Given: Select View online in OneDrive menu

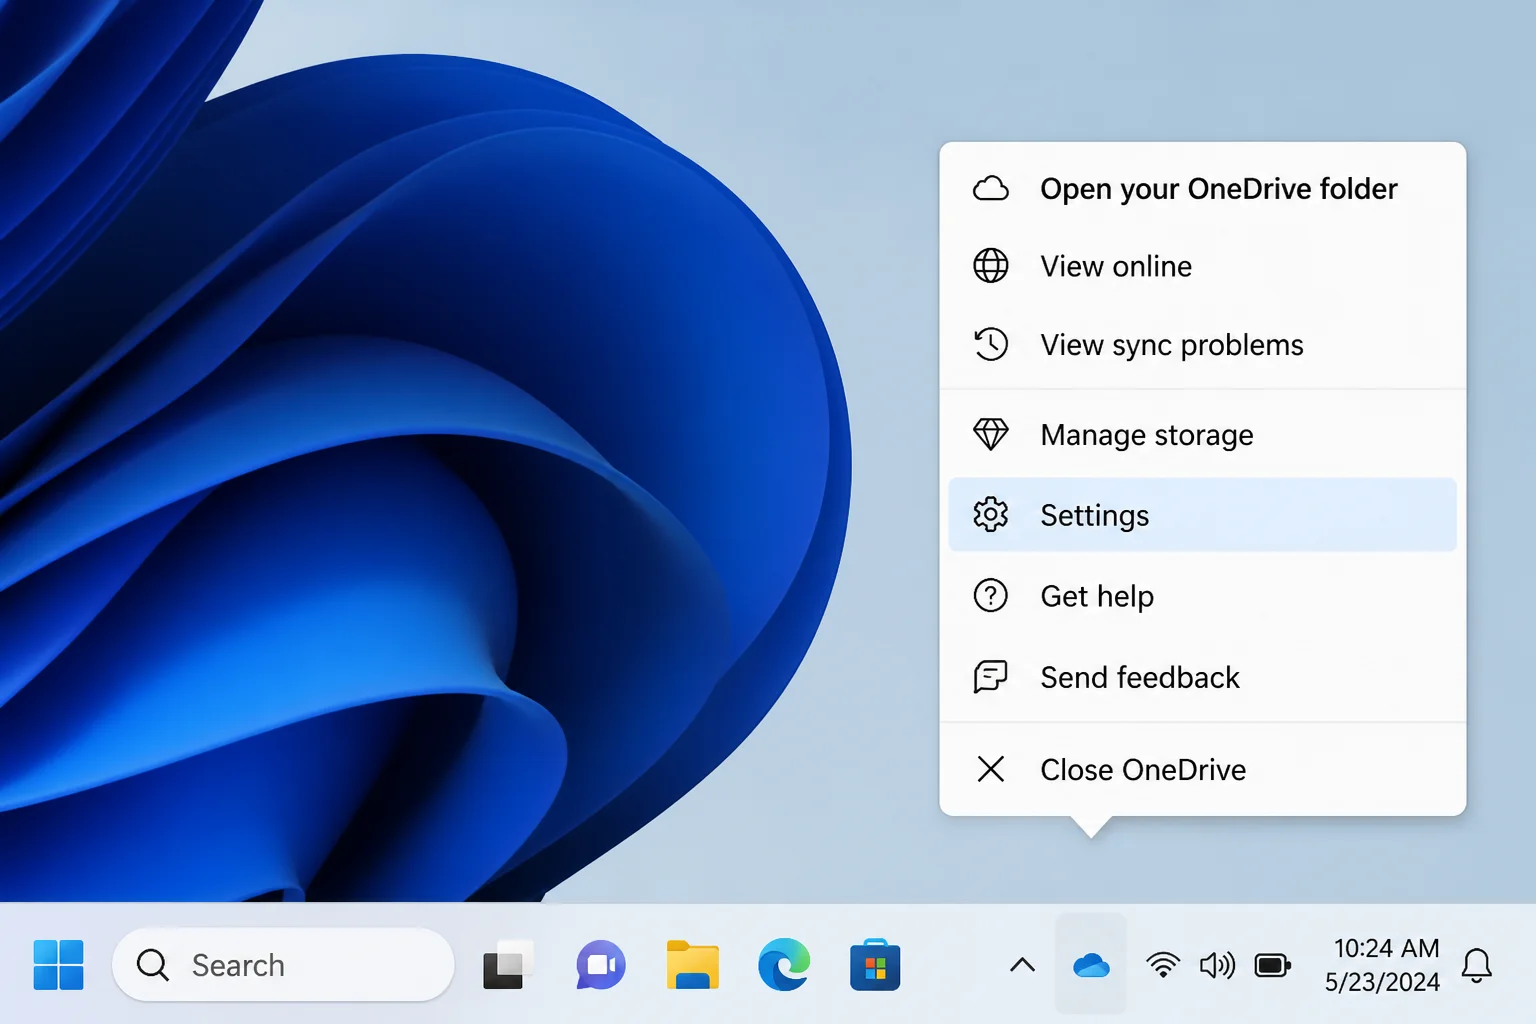Looking at the screenshot, I should click(x=1202, y=266).
